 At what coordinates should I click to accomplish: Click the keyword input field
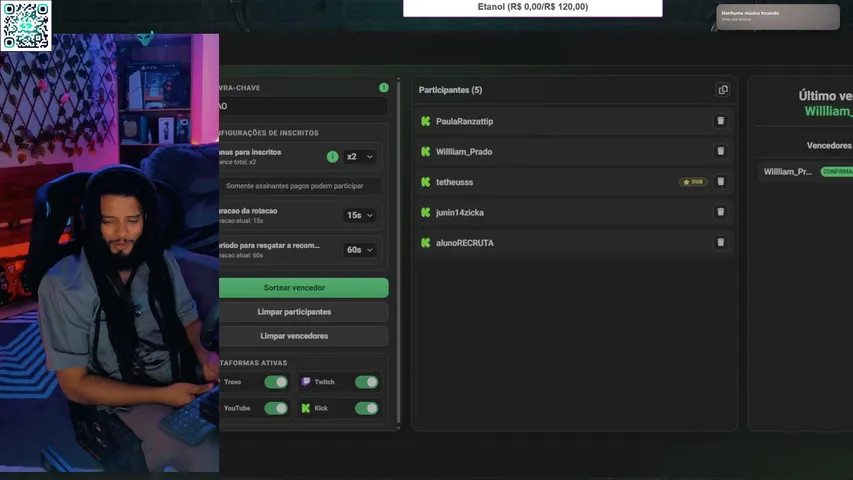coord(304,106)
